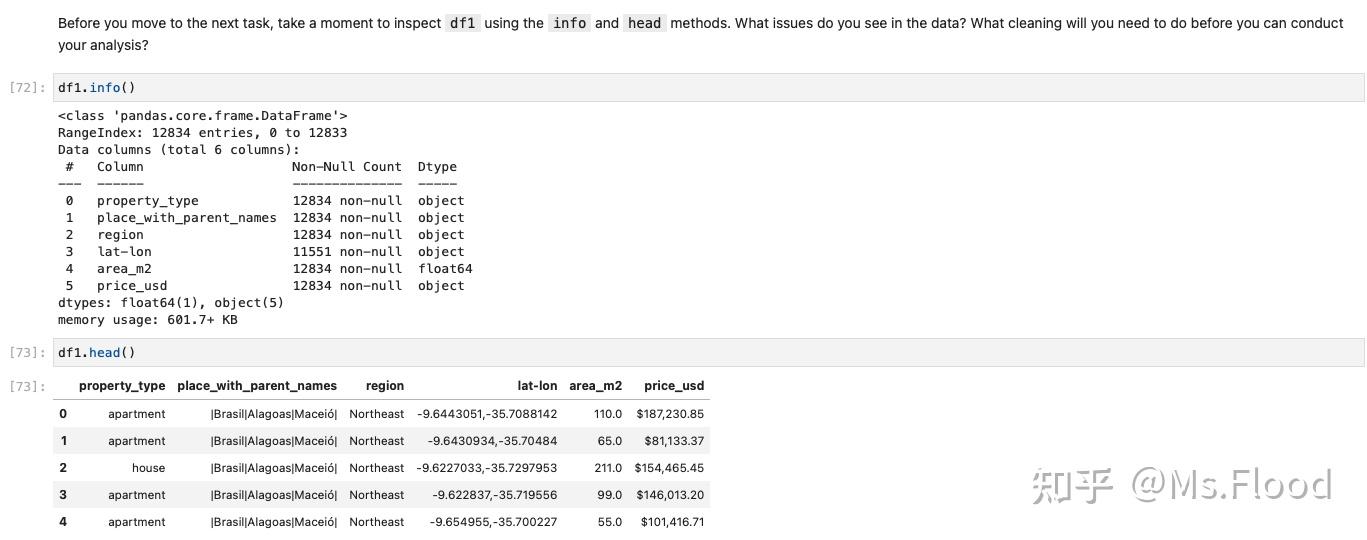Select the [72] input prompt label
Screen dimensions: 1367x540
27,88
